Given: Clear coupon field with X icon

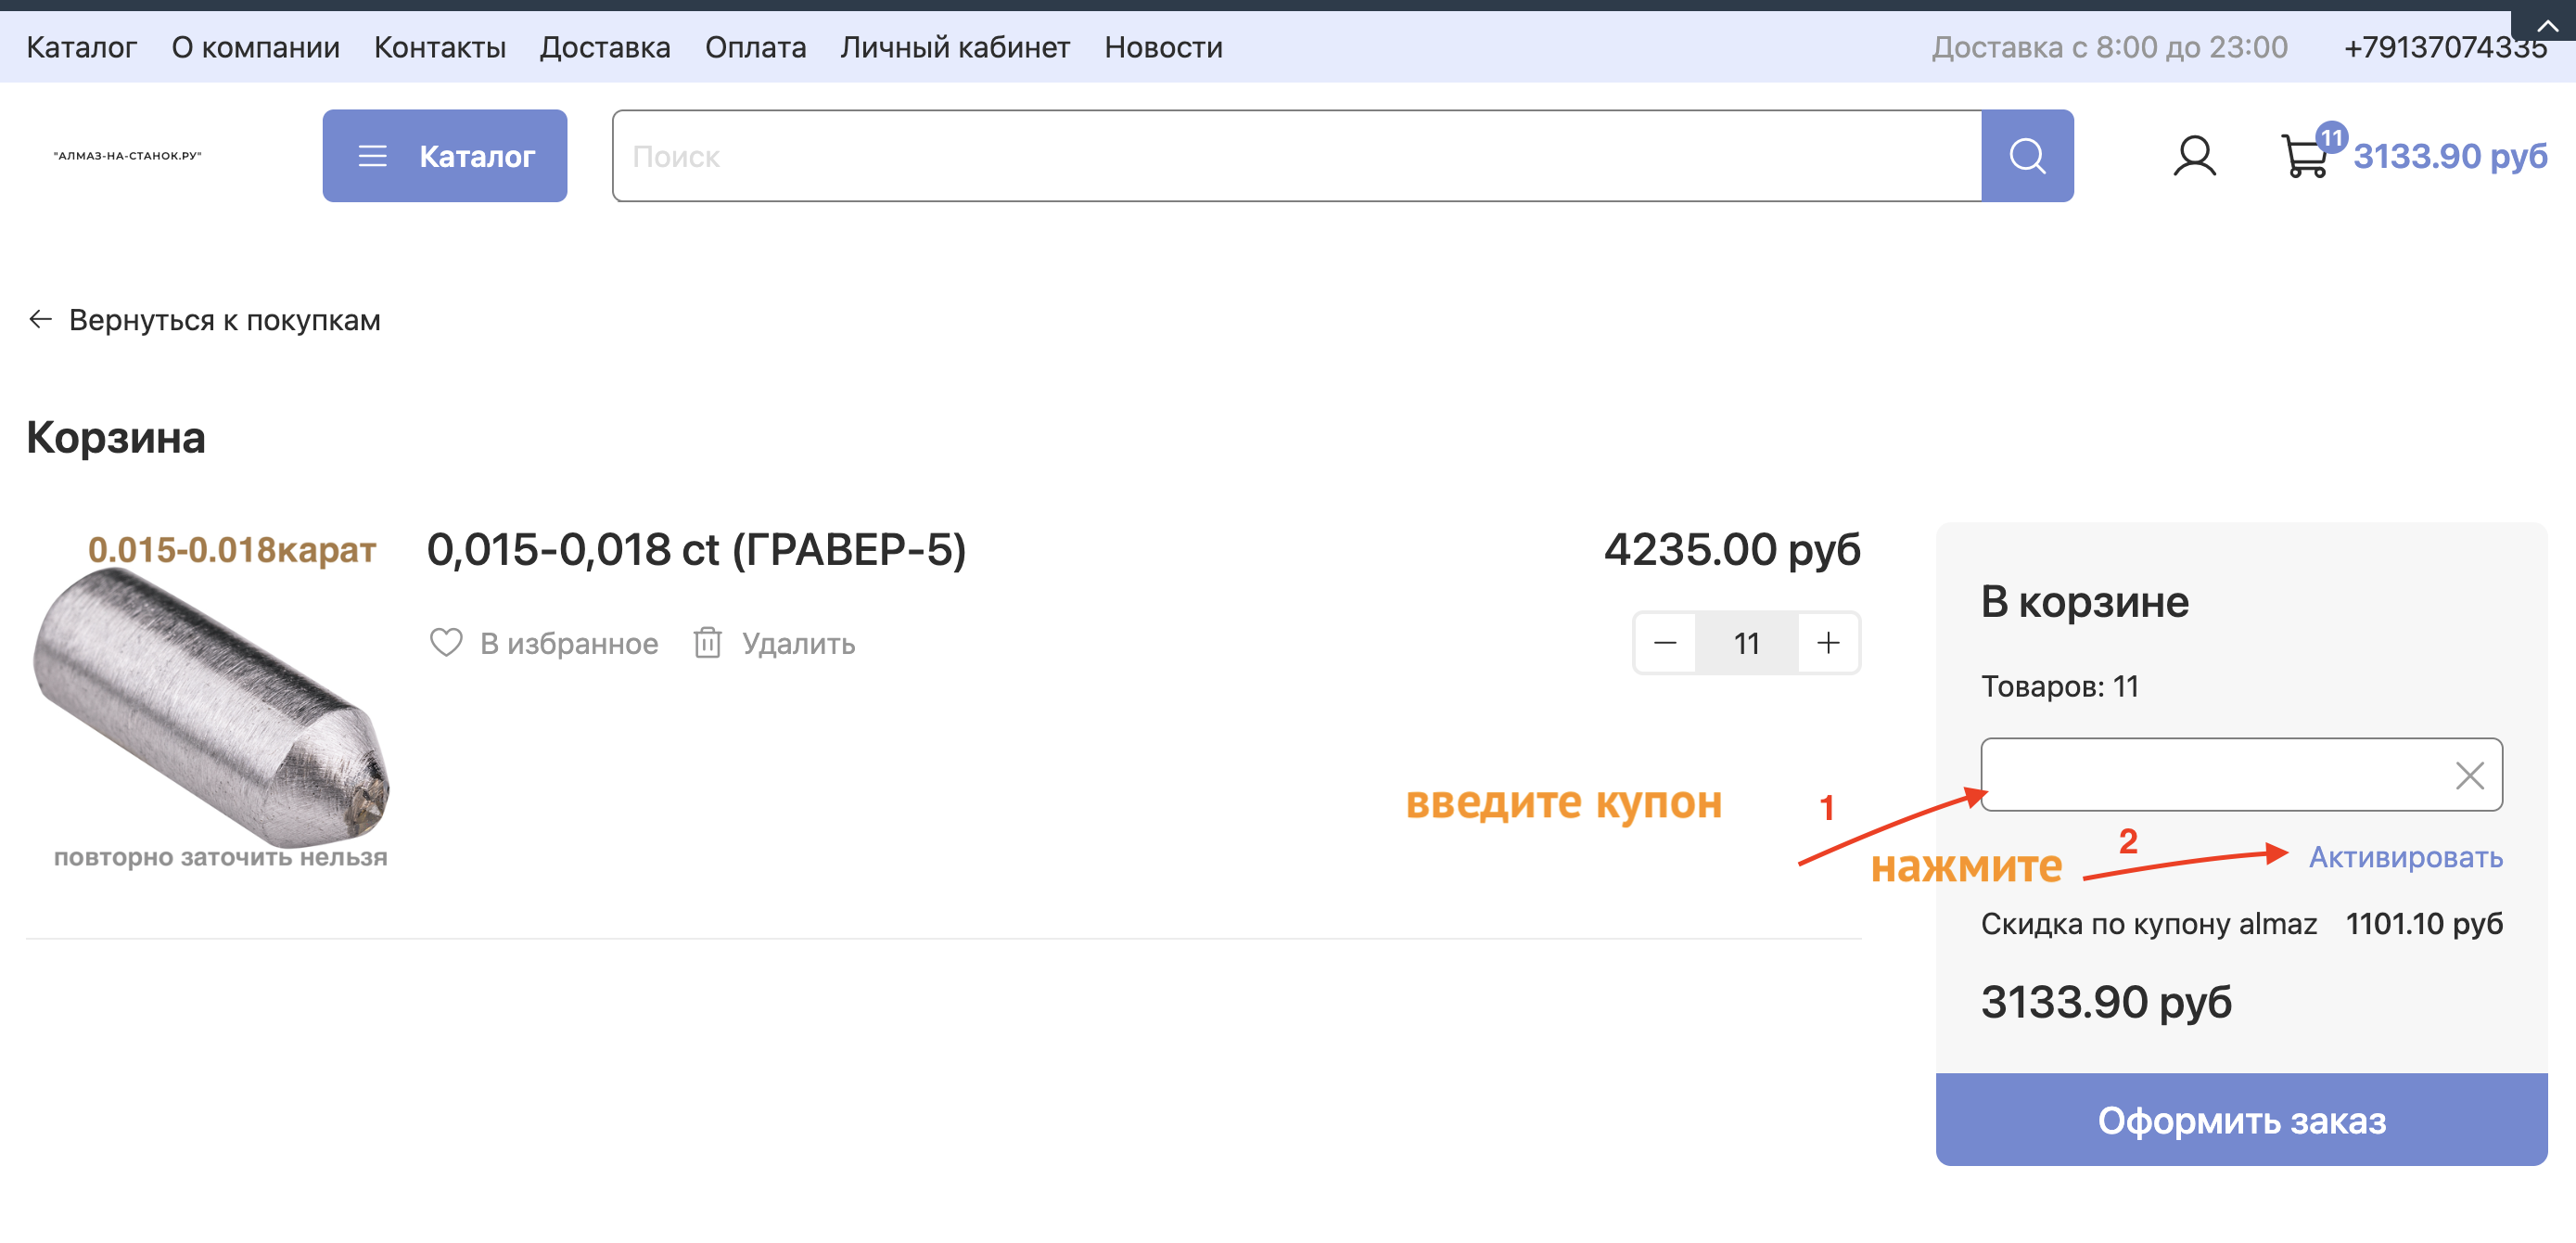Looking at the screenshot, I should (x=2468, y=775).
